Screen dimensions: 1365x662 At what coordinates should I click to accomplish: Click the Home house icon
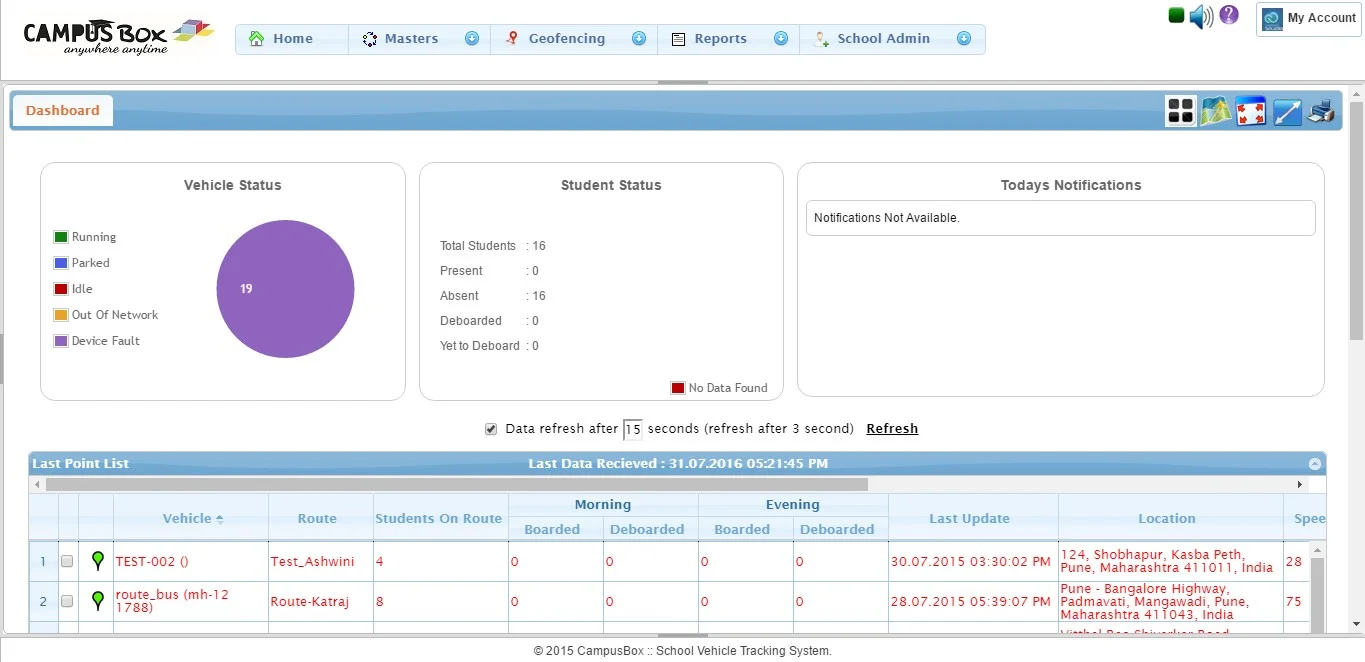[x=257, y=39]
